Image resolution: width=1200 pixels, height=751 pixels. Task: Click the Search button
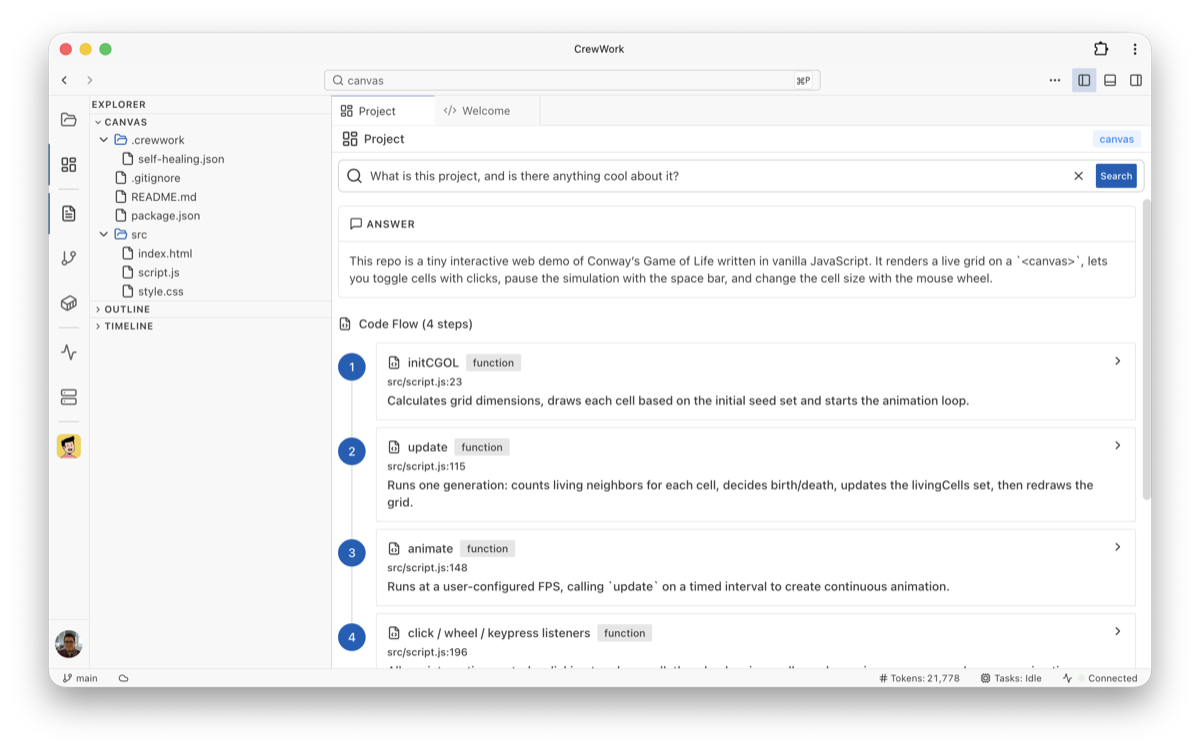[1116, 176]
